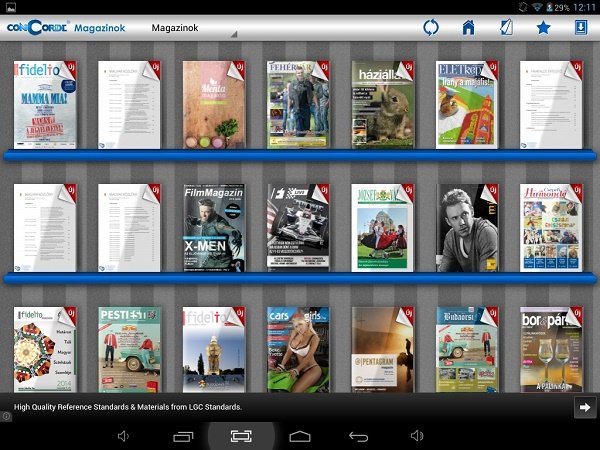
Task: Tap the Android volume down icon
Action: 123,436
